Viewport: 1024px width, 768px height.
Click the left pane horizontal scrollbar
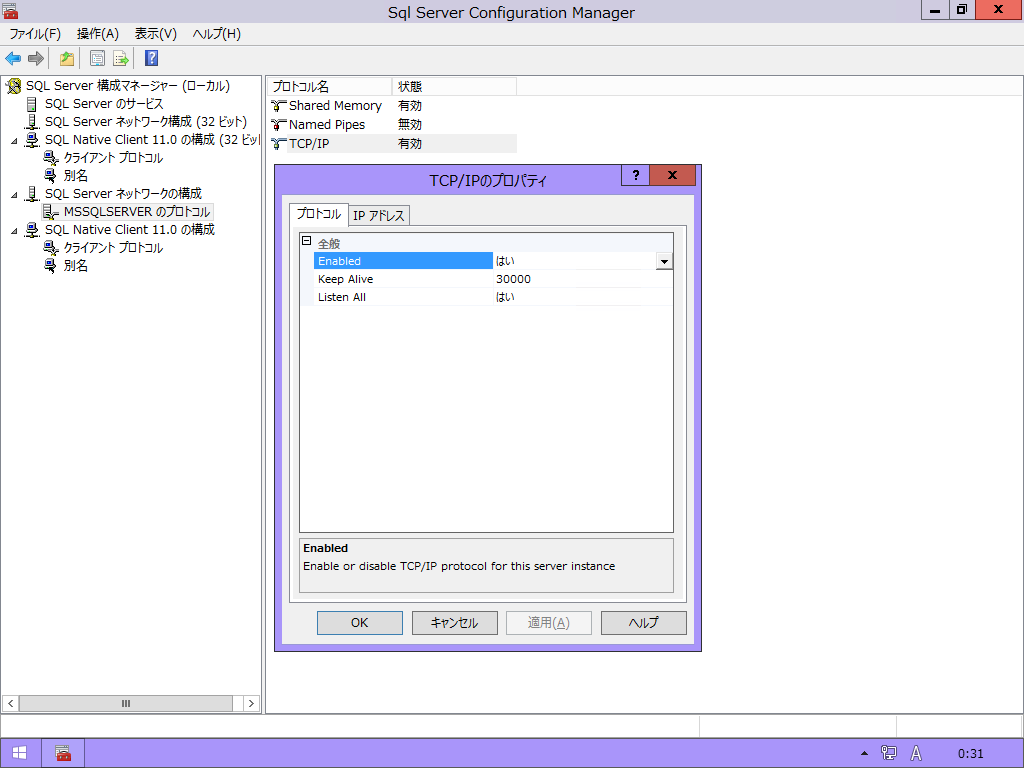click(x=126, y=703)
